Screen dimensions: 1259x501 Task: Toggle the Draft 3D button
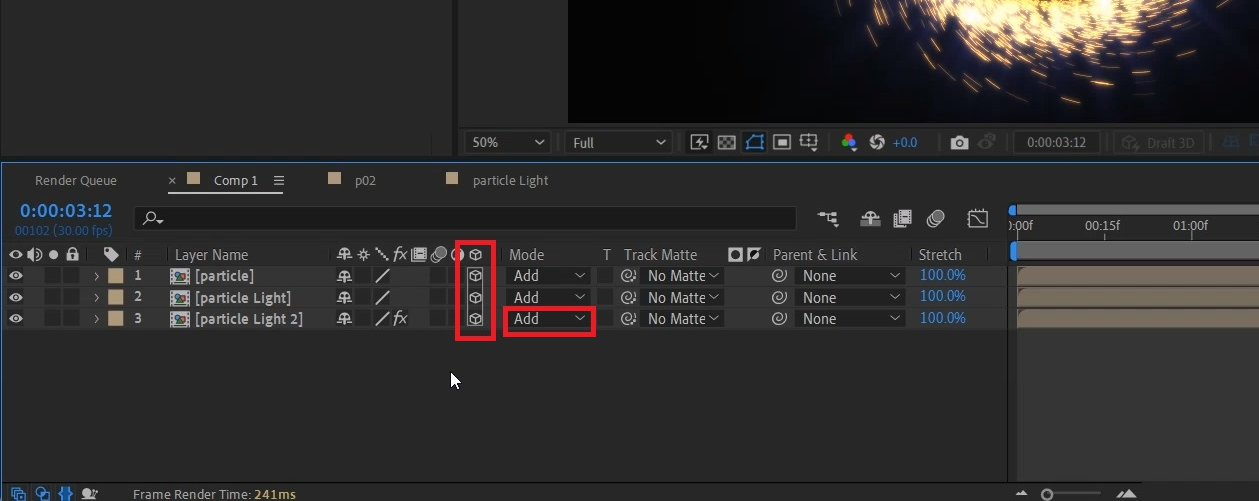(x=1158, y=143)
